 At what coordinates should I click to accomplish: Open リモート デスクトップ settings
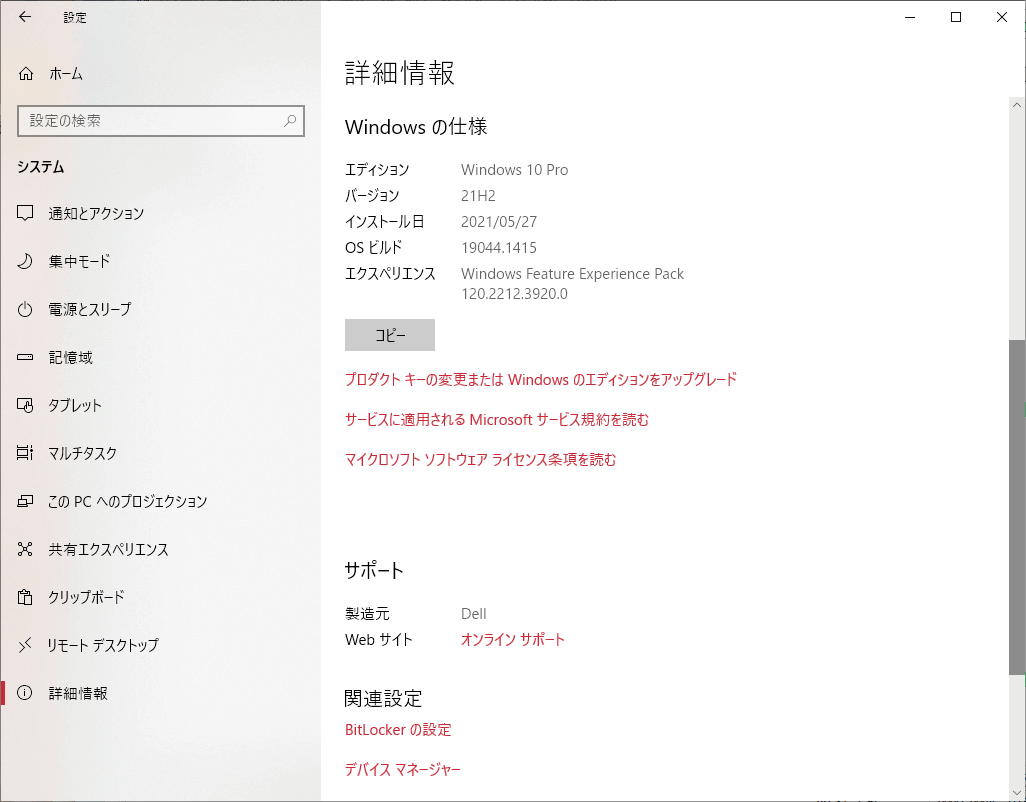pos(160,645)
